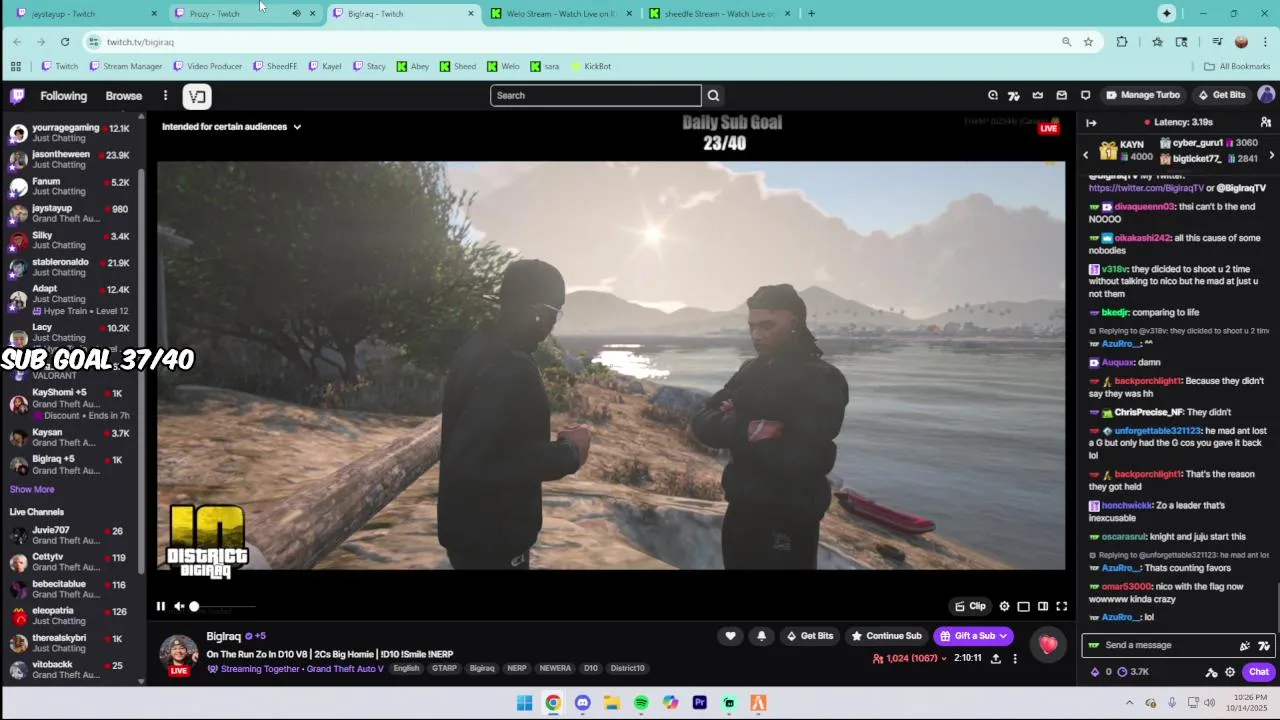Open channel points 3.7K balance

coord(1133,672)
